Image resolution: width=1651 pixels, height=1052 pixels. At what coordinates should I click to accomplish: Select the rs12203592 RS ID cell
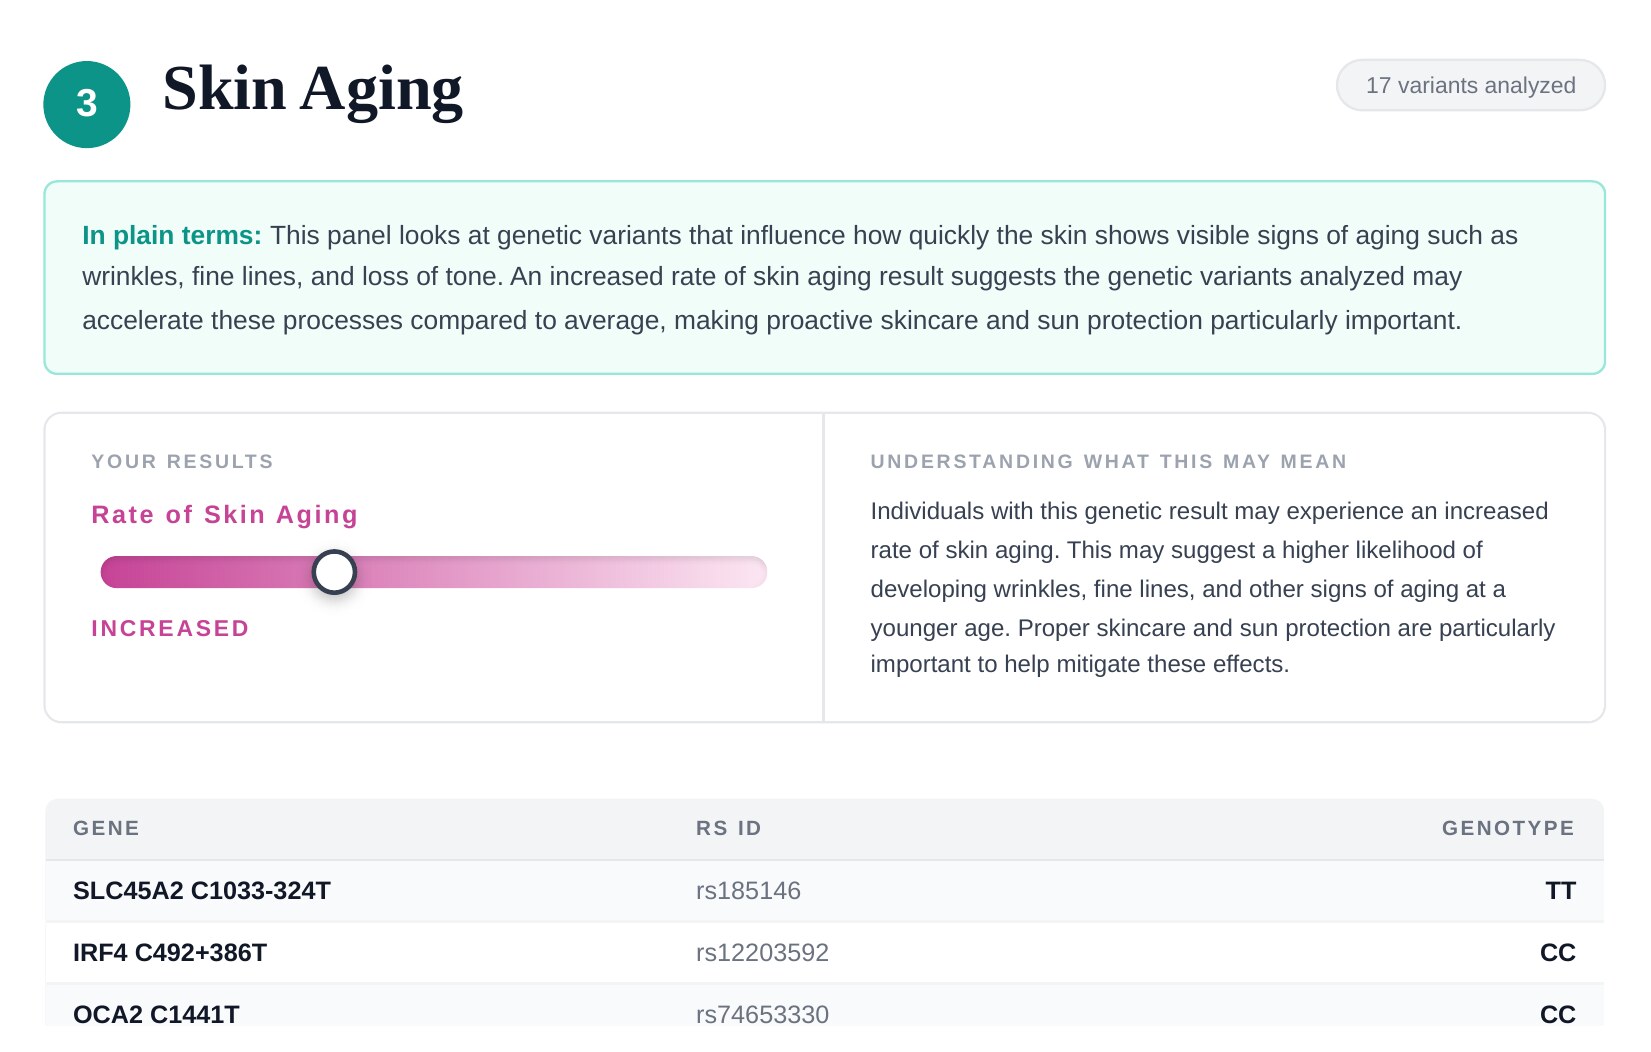coord(762,953)
